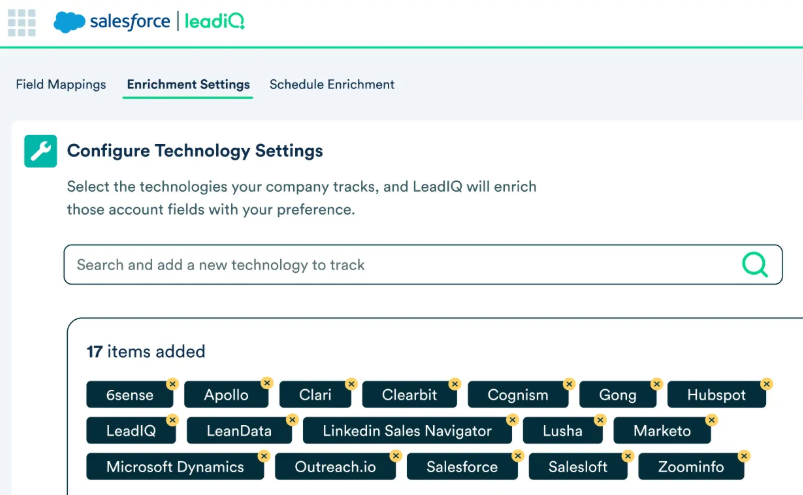Remove the Cognism tag
This screenshot has width=803, height=495.
569,384
